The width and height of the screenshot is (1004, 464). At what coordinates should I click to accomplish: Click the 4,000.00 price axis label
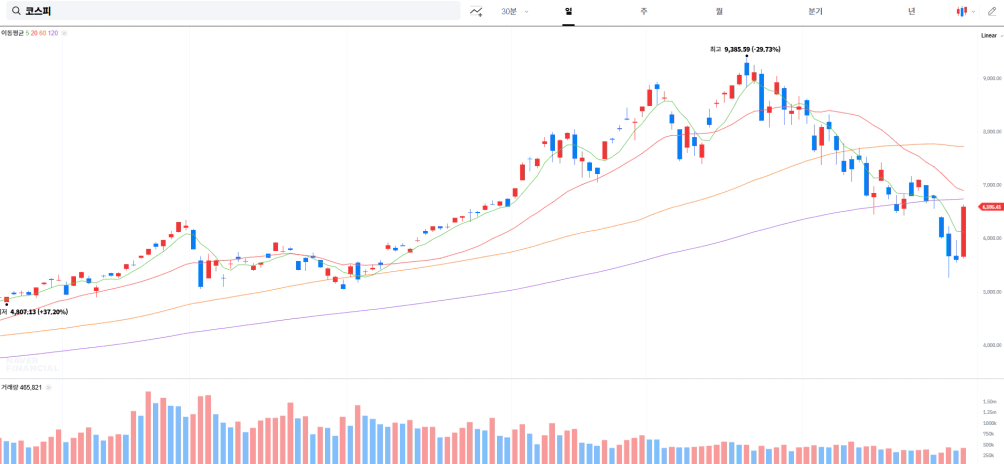[x=992, y=345]
